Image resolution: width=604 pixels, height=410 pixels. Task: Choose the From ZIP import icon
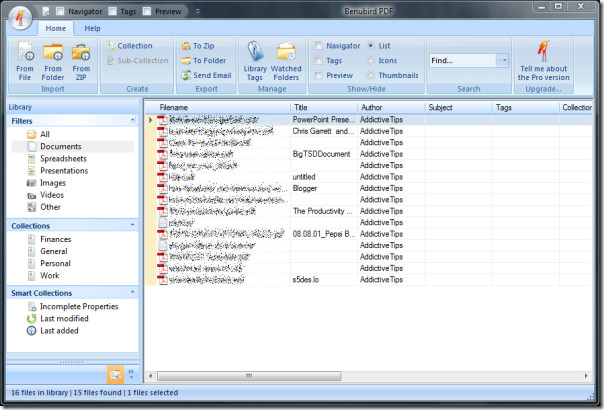click(81, 61)
